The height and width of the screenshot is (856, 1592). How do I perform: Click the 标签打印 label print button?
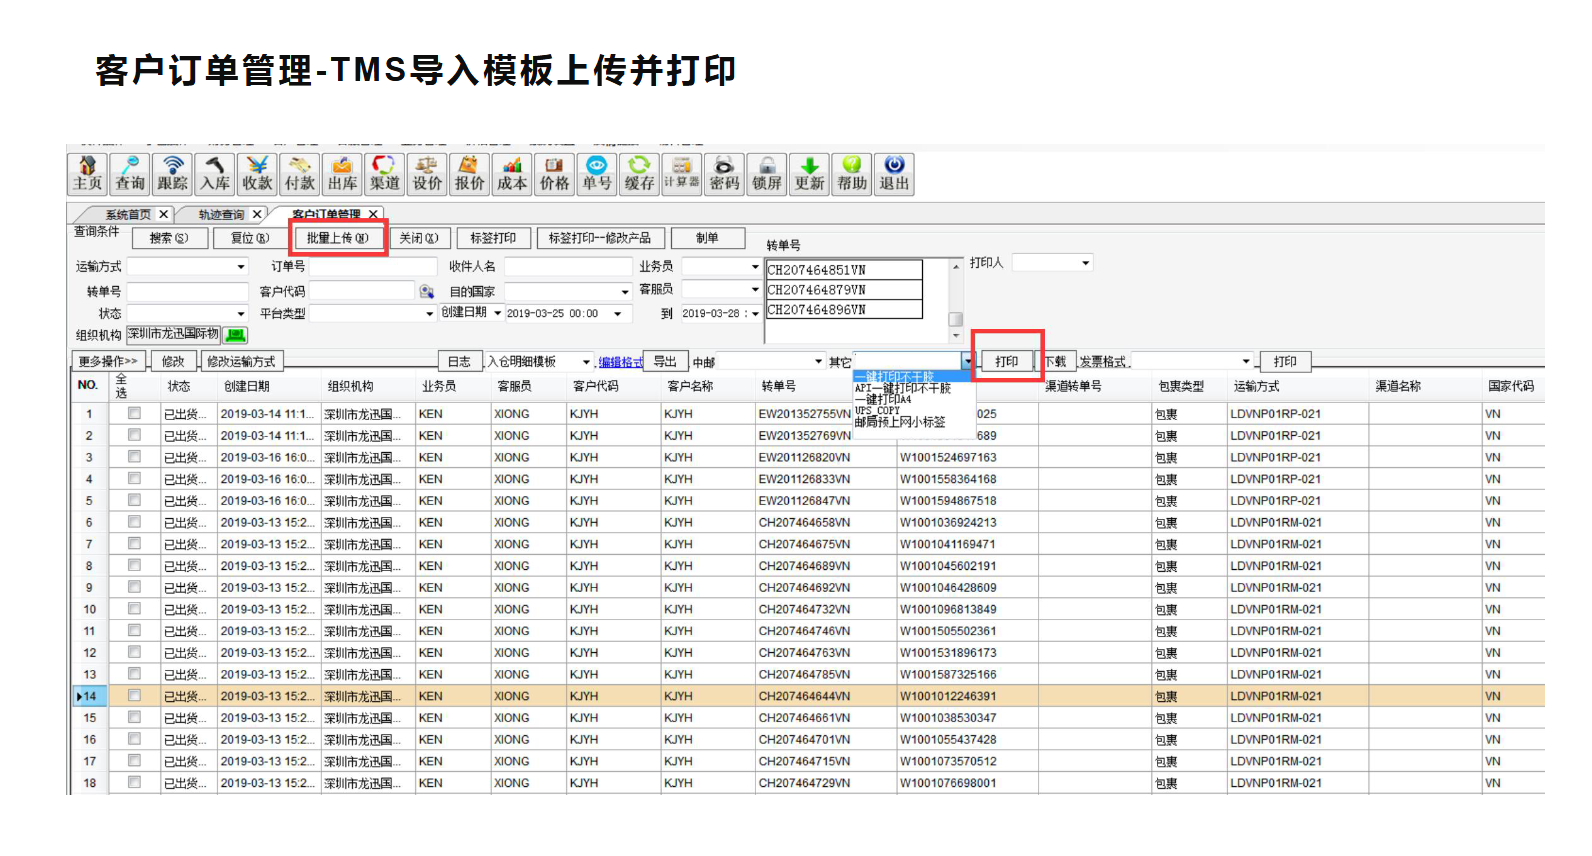pyautogui.click(x=493, y=238)
